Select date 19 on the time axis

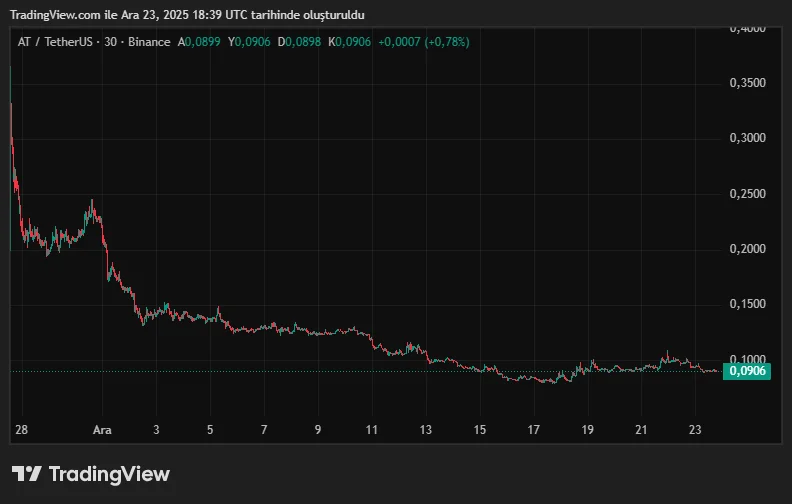[x=587, y=430]
